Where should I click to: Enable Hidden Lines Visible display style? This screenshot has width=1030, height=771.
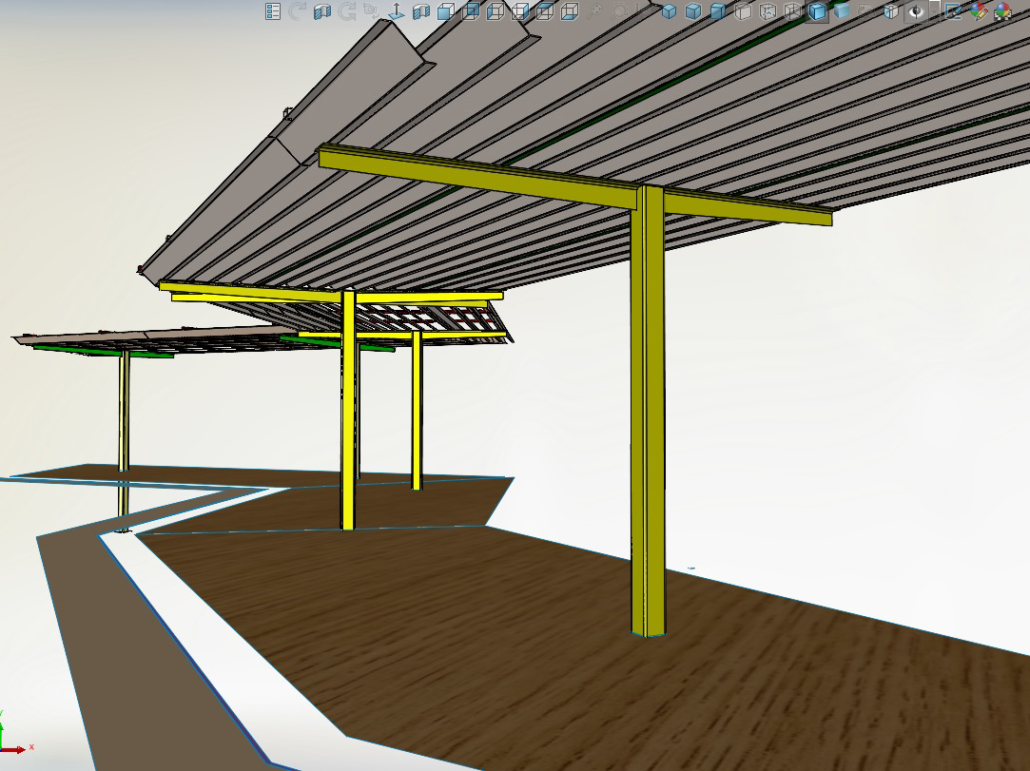click(x=768, y=11)
